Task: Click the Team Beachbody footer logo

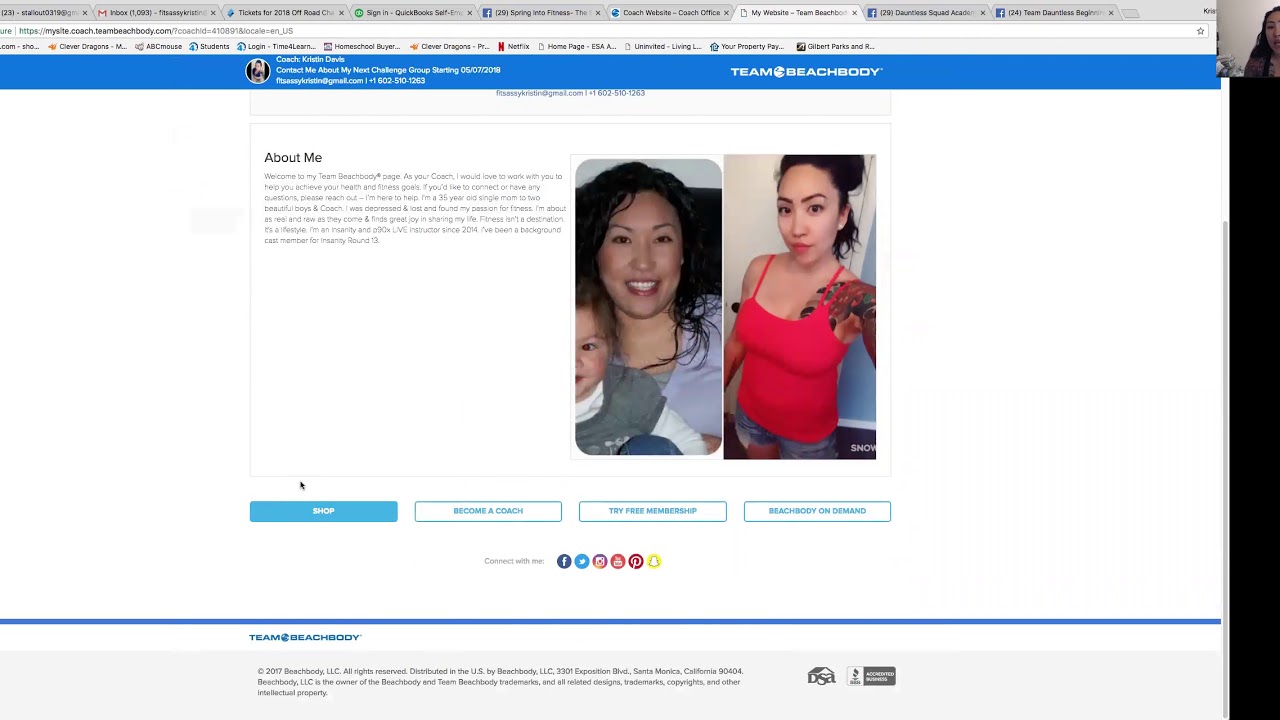Action: tap(305, 637)
